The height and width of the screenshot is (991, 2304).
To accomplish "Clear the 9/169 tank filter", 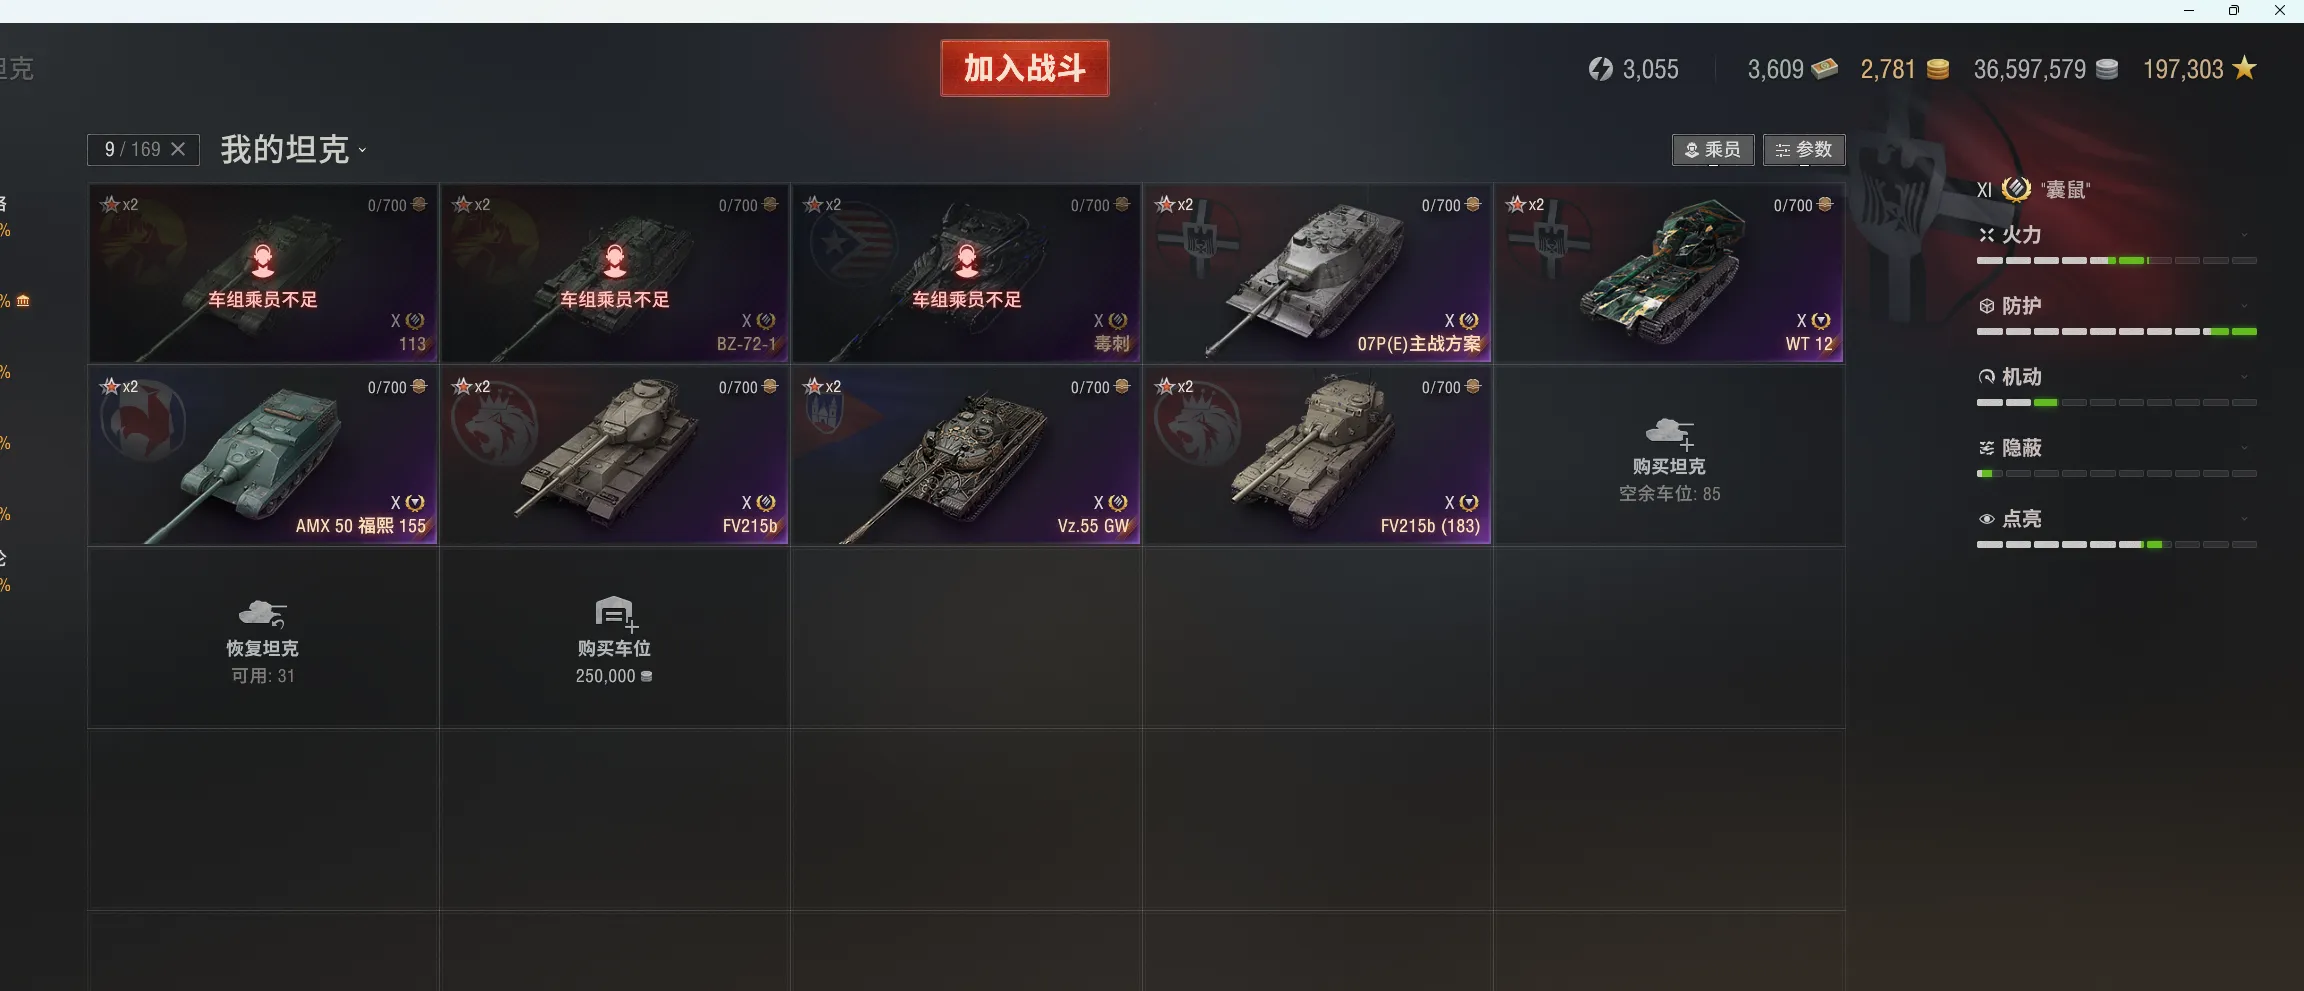I will [x=178, y=149].
